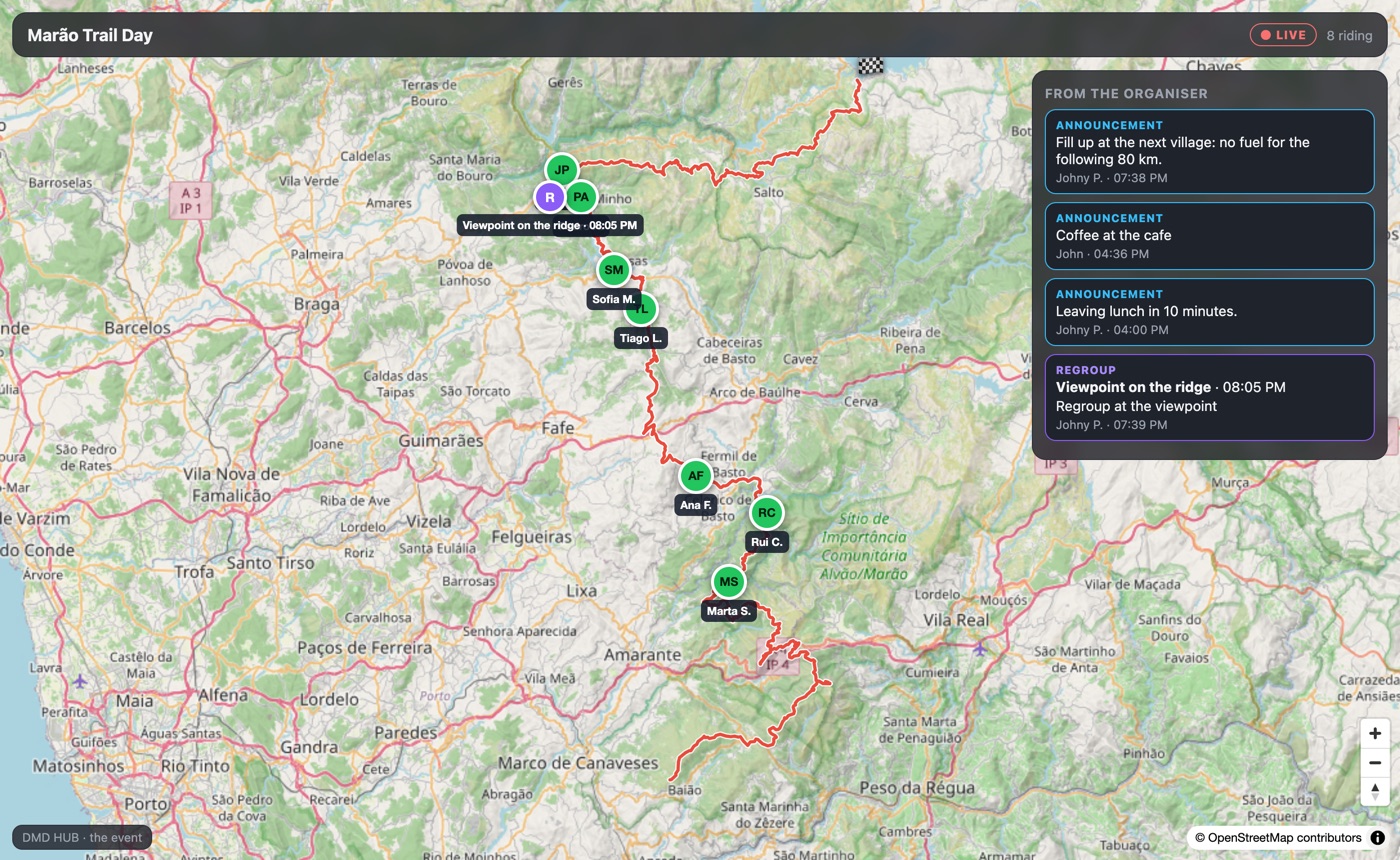Image resolution: width=1400 pixels, height=860 pixels.
Task: Open the SM rider marker
Action: tap(614, 269)
